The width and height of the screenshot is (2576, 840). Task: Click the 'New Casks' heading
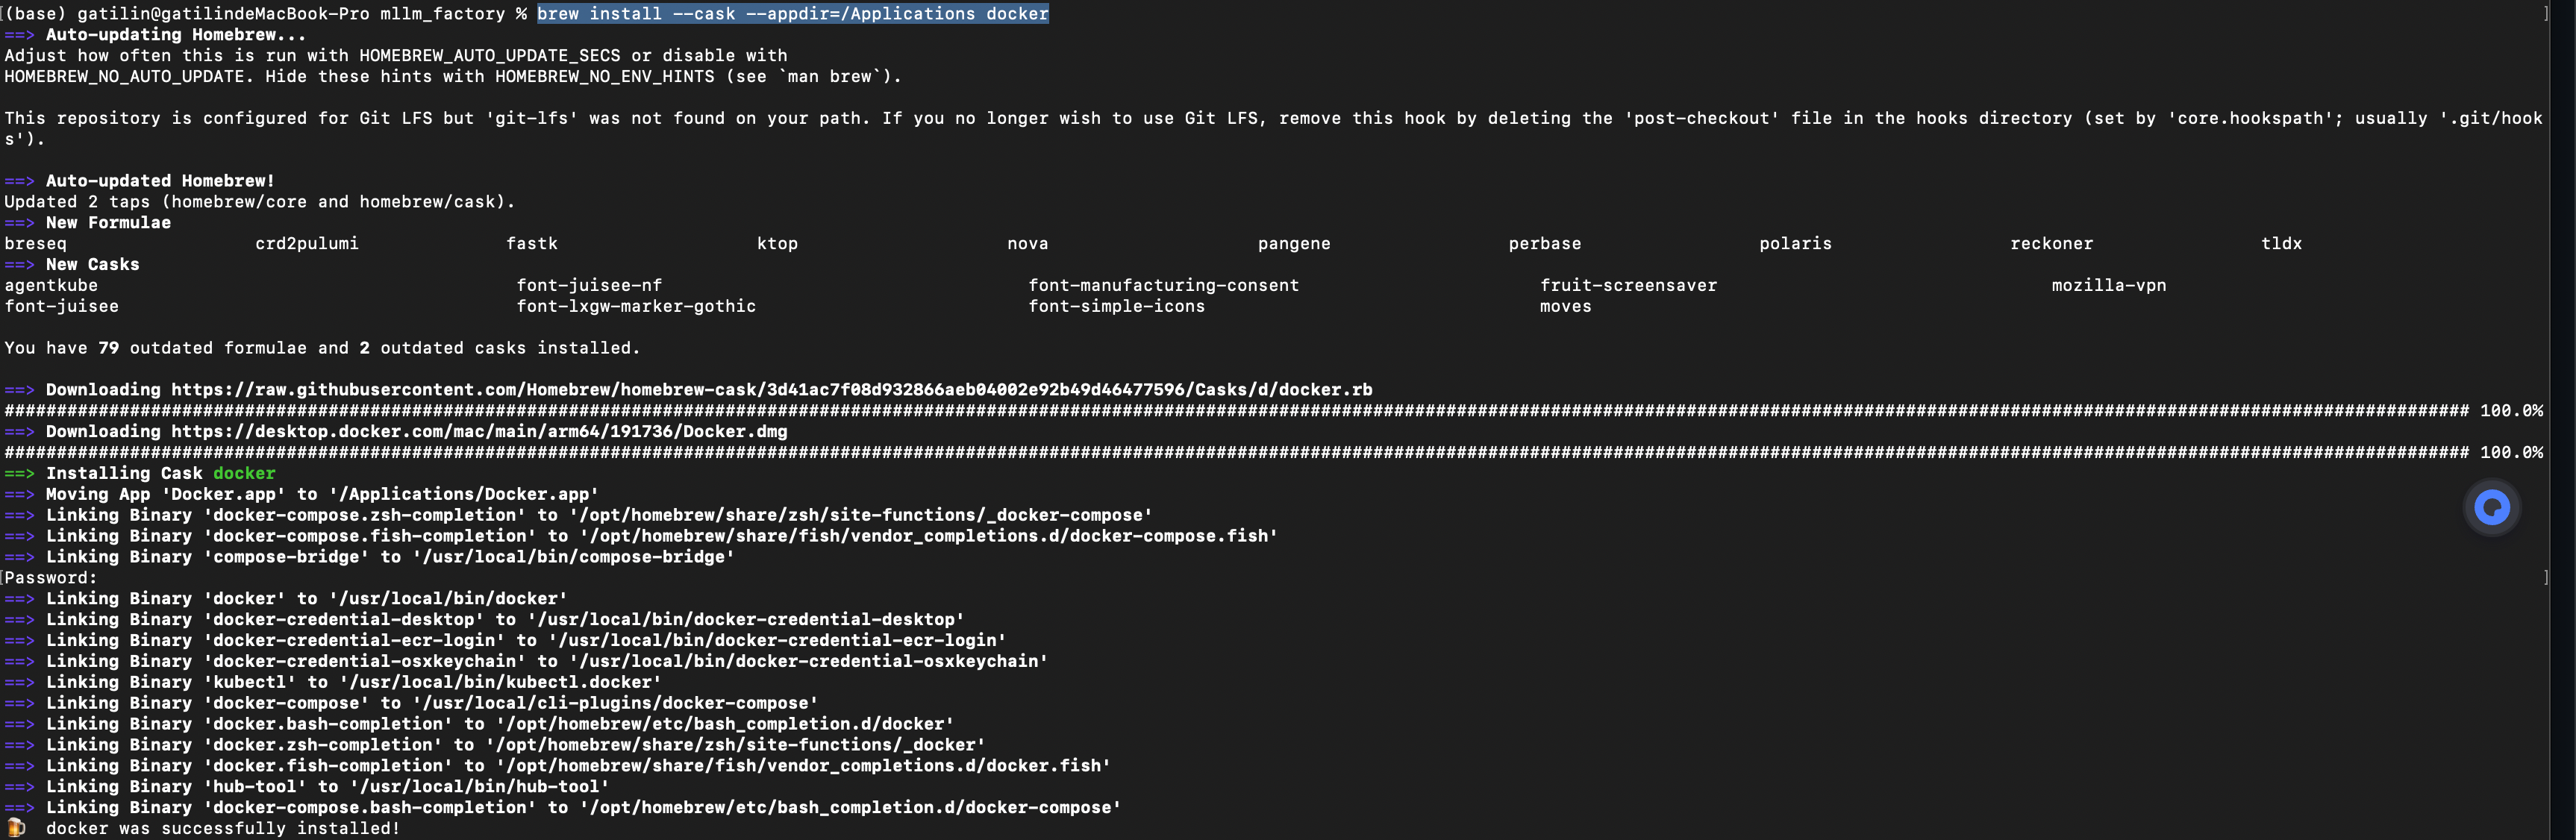pyautogui.click(x=93, y=265)
